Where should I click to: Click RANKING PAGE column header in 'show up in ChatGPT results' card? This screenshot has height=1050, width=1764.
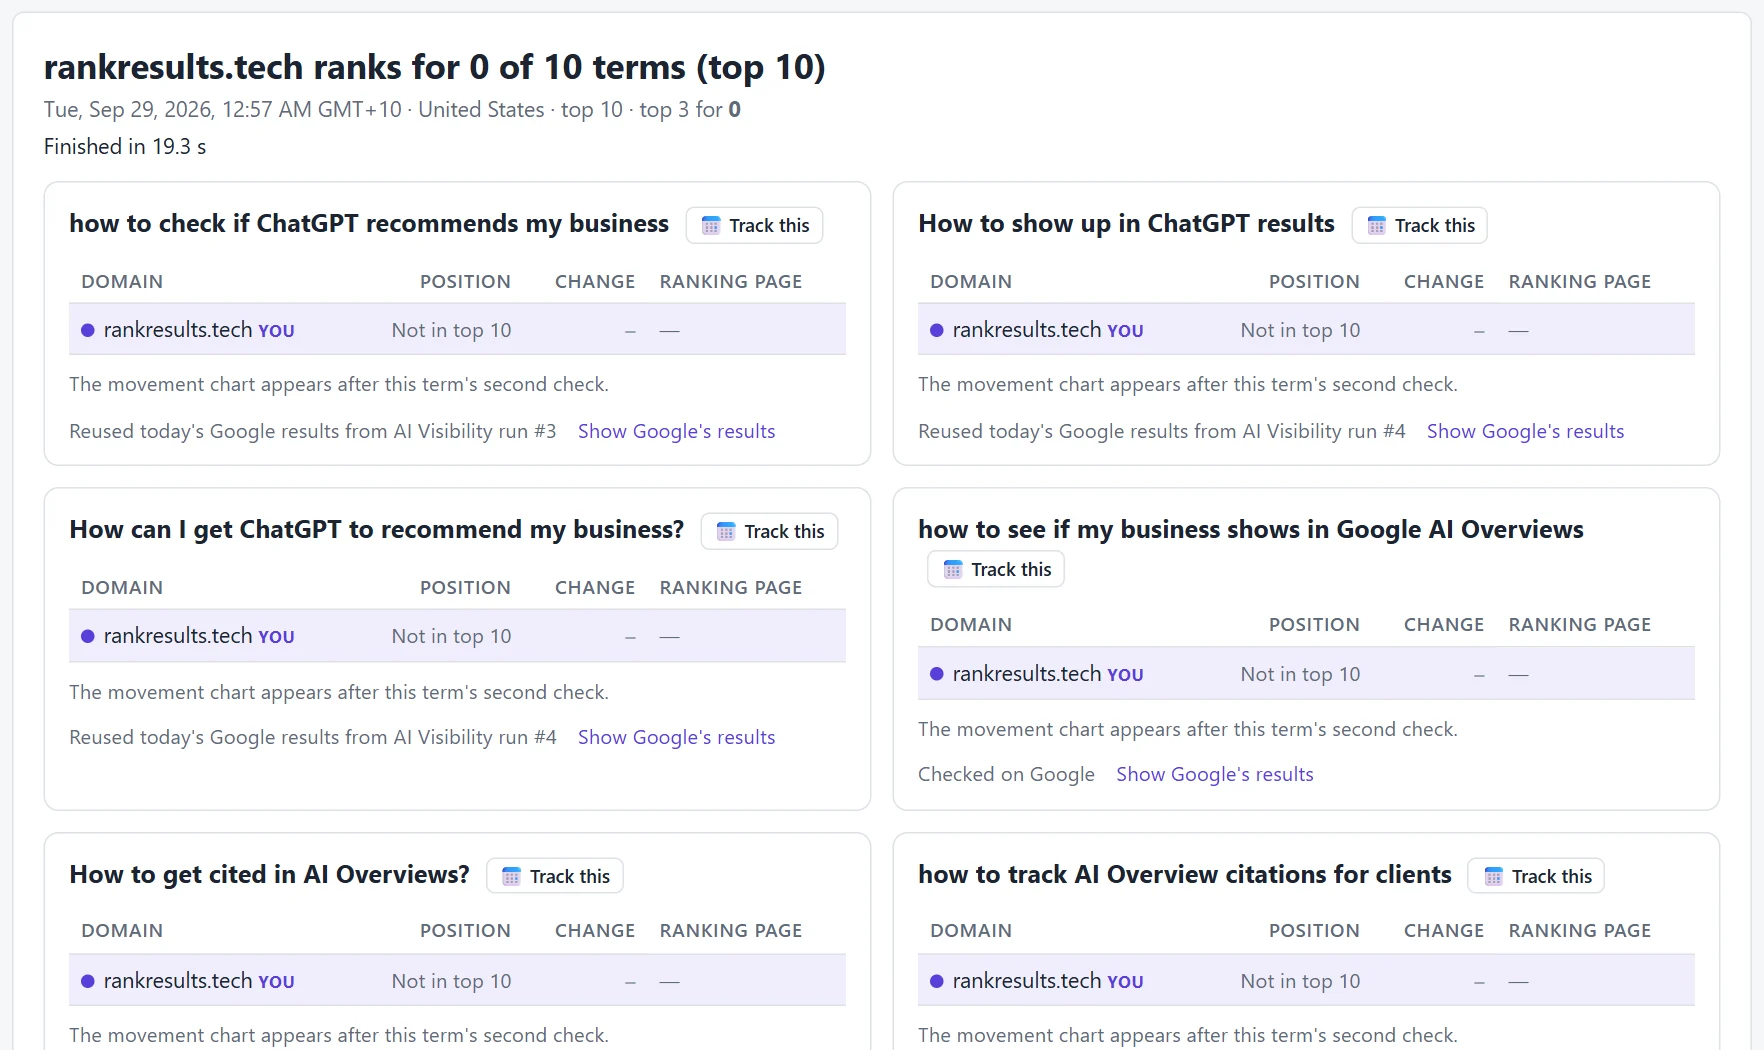pos(1580,282)
